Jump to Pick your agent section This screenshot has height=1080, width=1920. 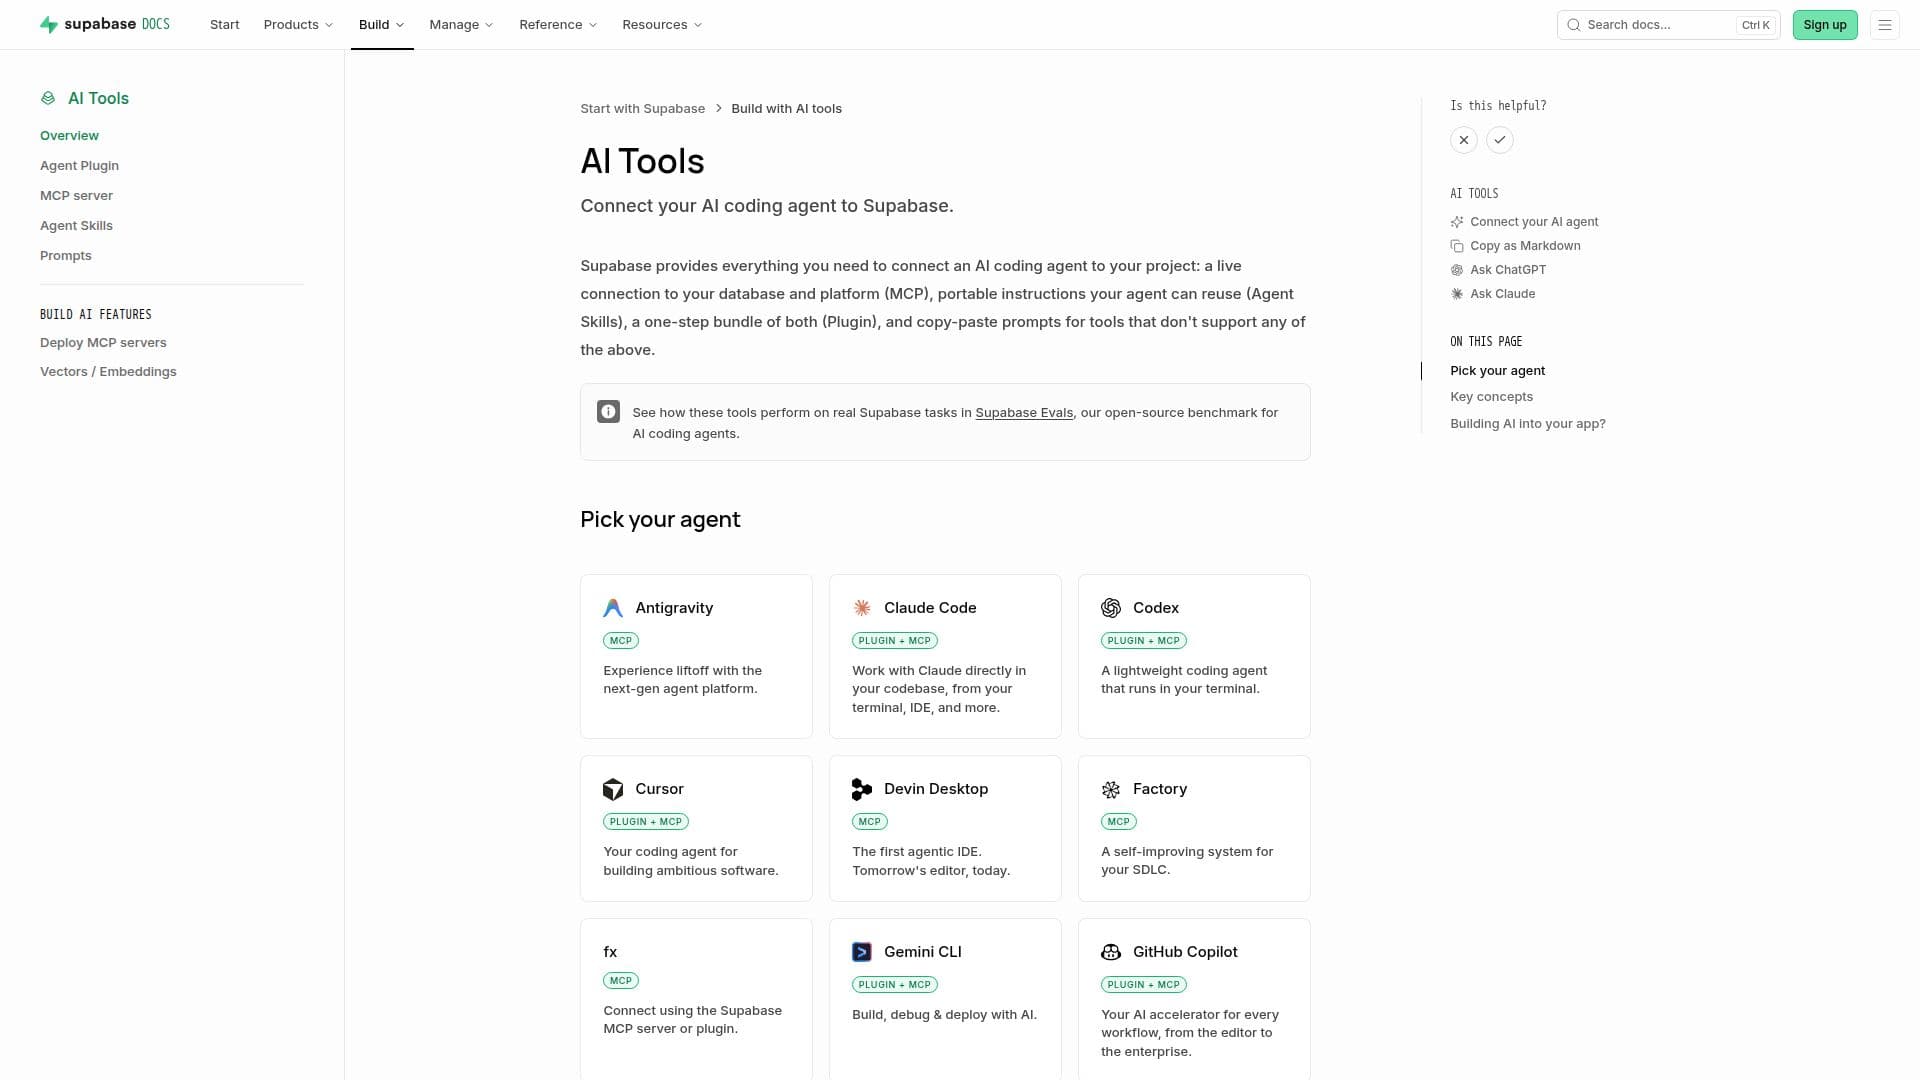[x=1497, y=371]
